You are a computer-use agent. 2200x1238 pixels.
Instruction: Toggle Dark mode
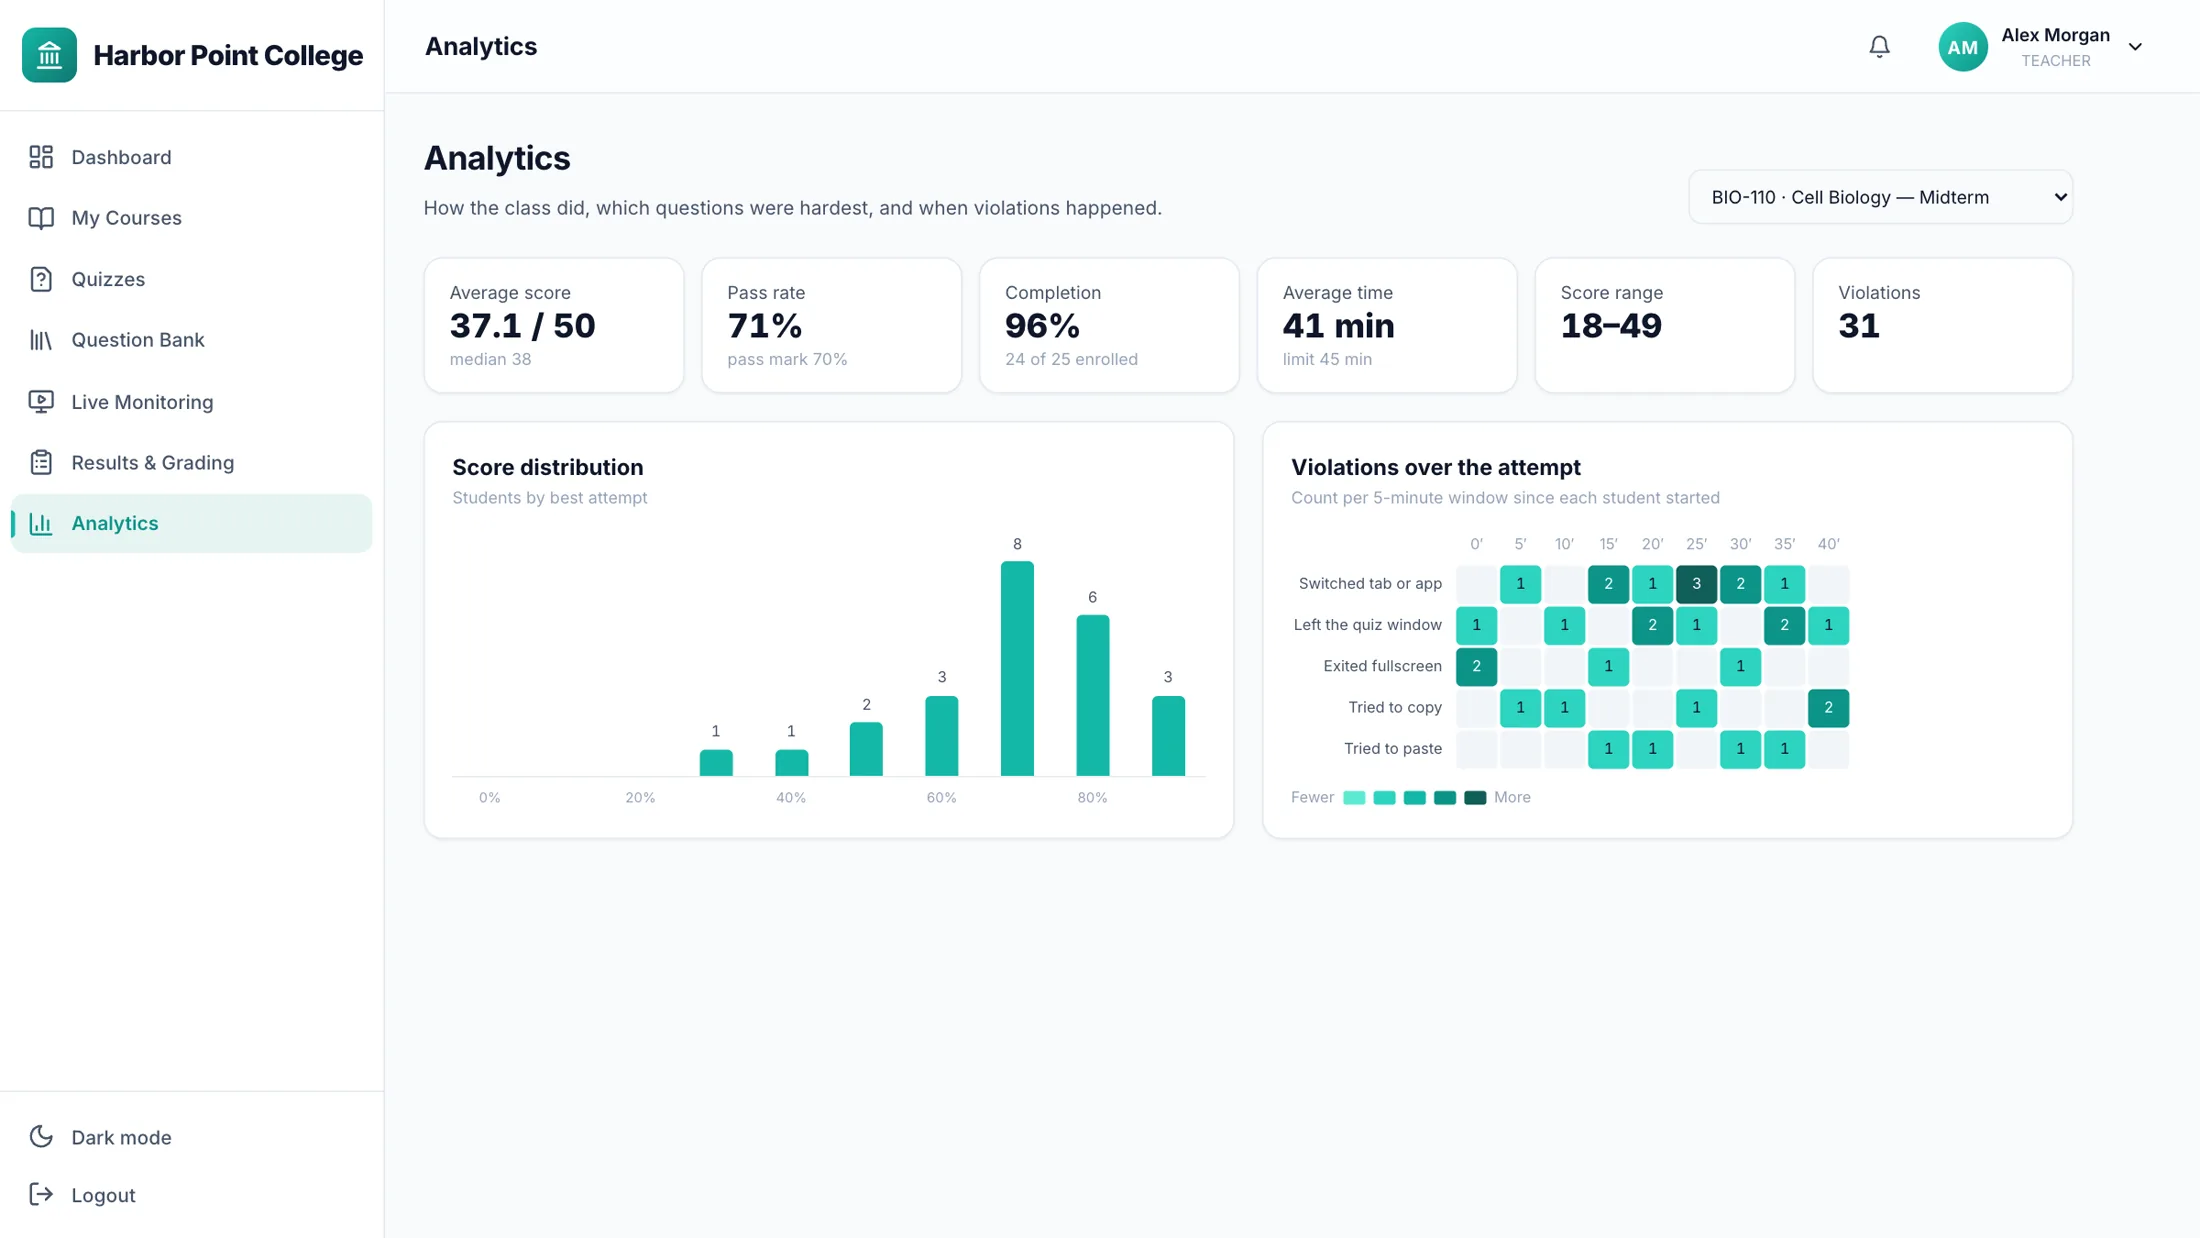click(x=192, y=1137)
